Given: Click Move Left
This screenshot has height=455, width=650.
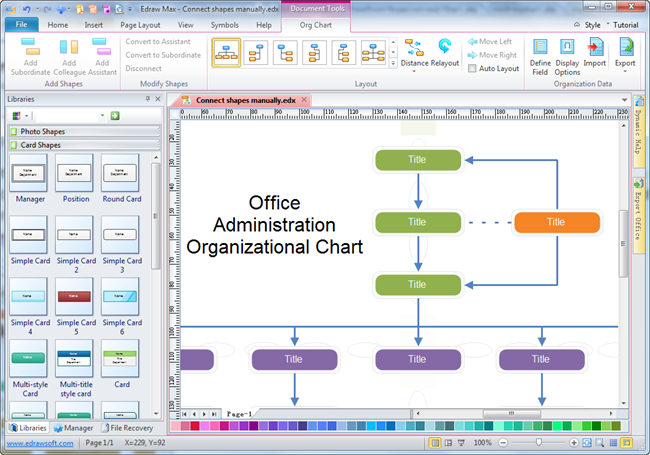Looking at the screenshot, I should click(490, 41).
